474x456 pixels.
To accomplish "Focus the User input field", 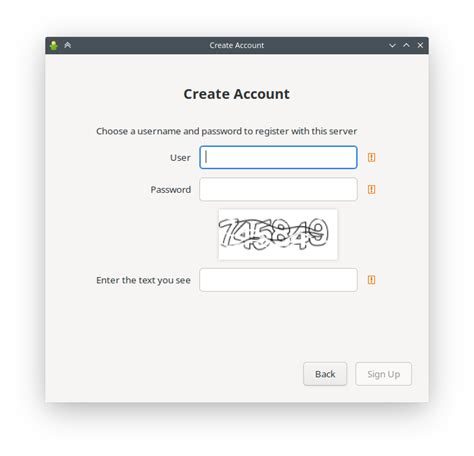I will (x=278, y=157).
